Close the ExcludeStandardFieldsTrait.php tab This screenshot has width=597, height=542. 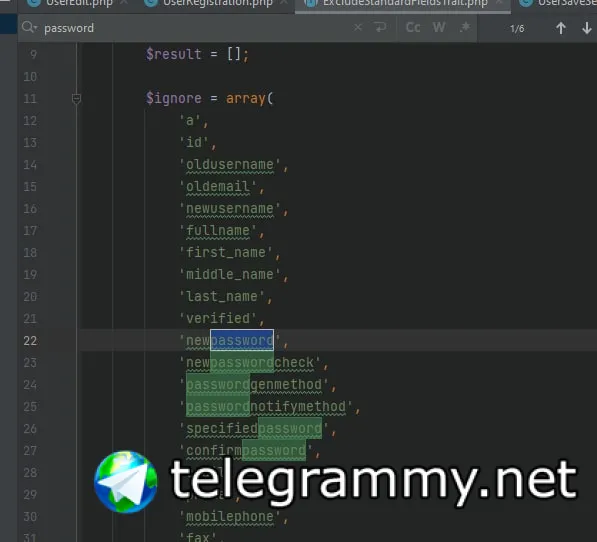(x=499, y=3)
